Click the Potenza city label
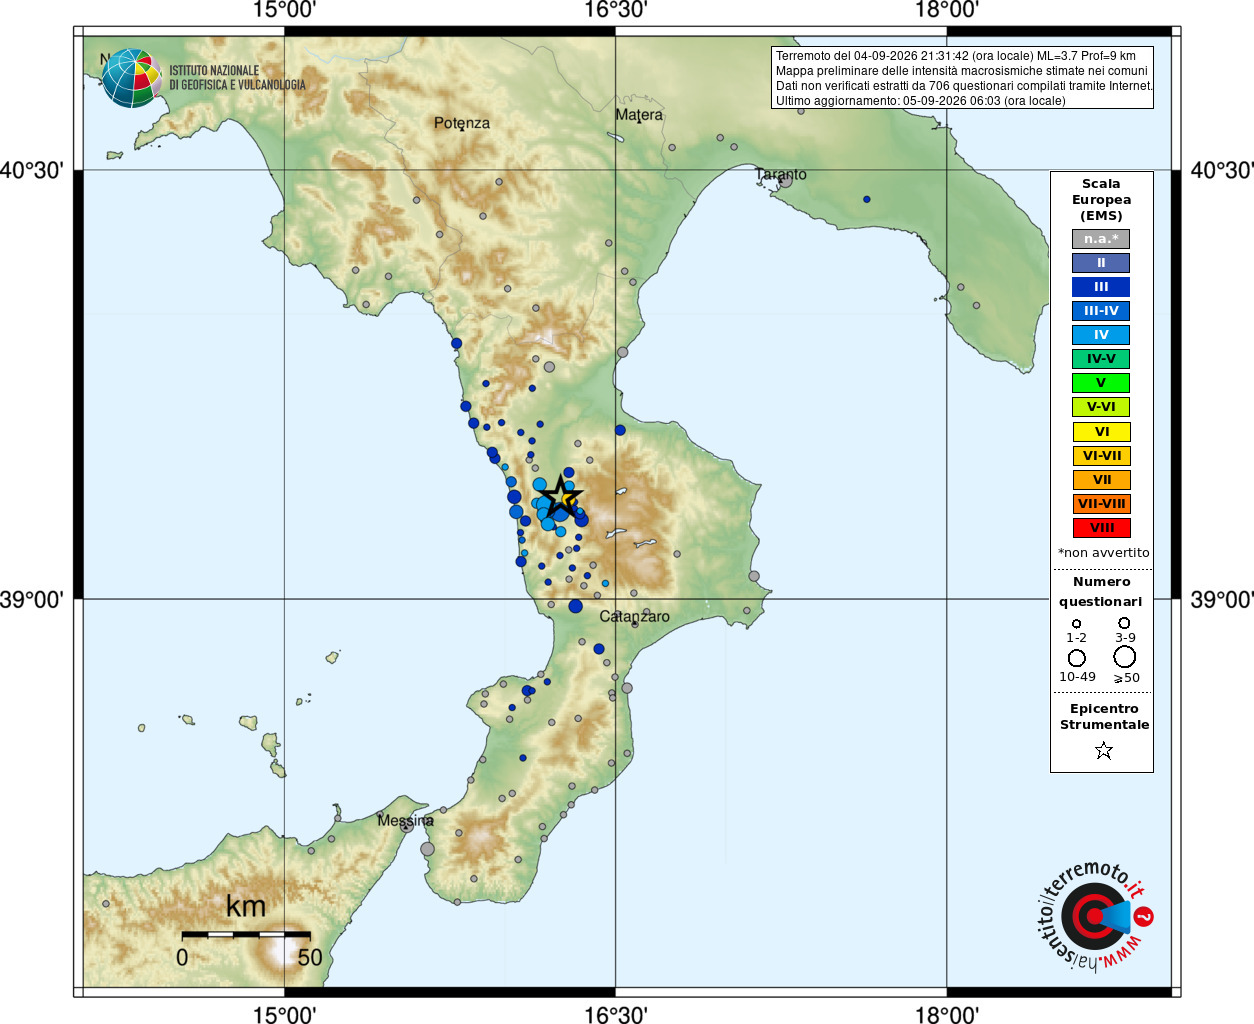The height and width of the screenshot is (1024, 1254). click(462, 123)
